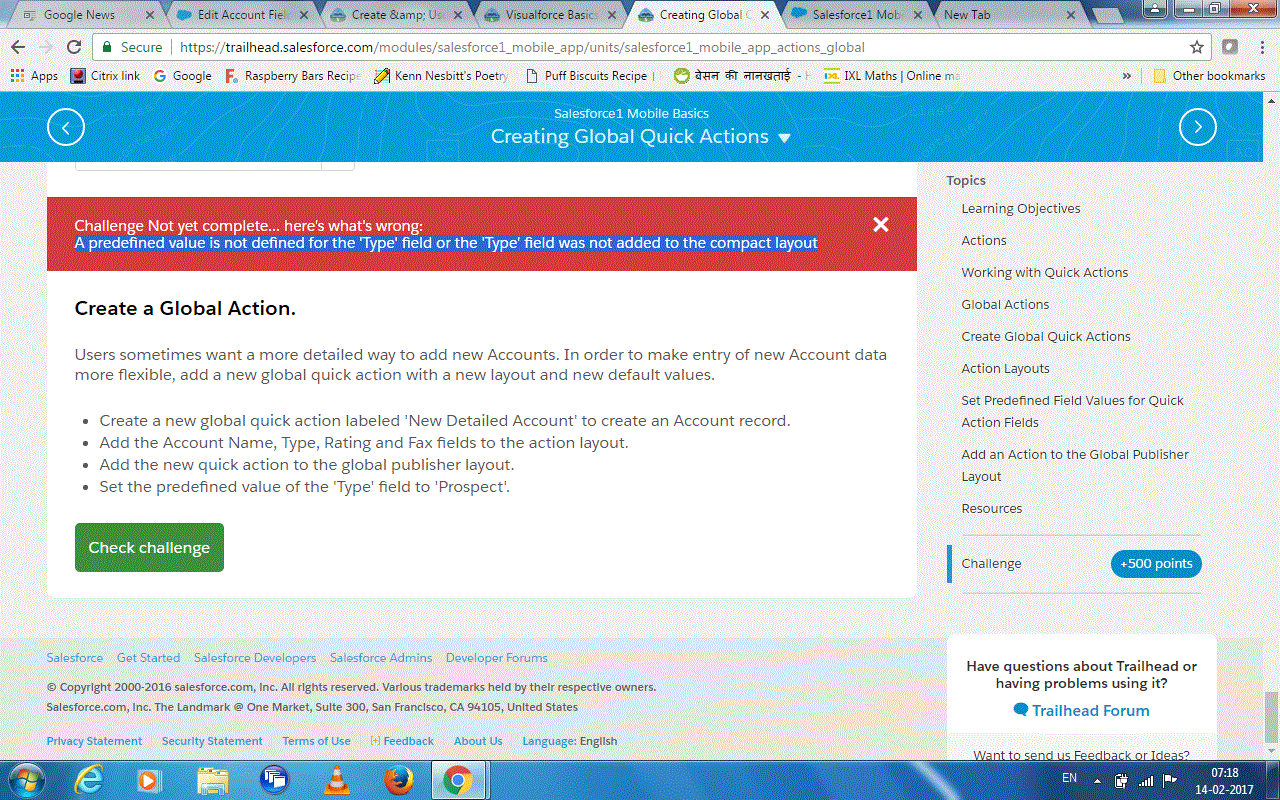Jump to the Challenge section link
The width and height of the screenshot is (1280, 800).
[992, 563]
